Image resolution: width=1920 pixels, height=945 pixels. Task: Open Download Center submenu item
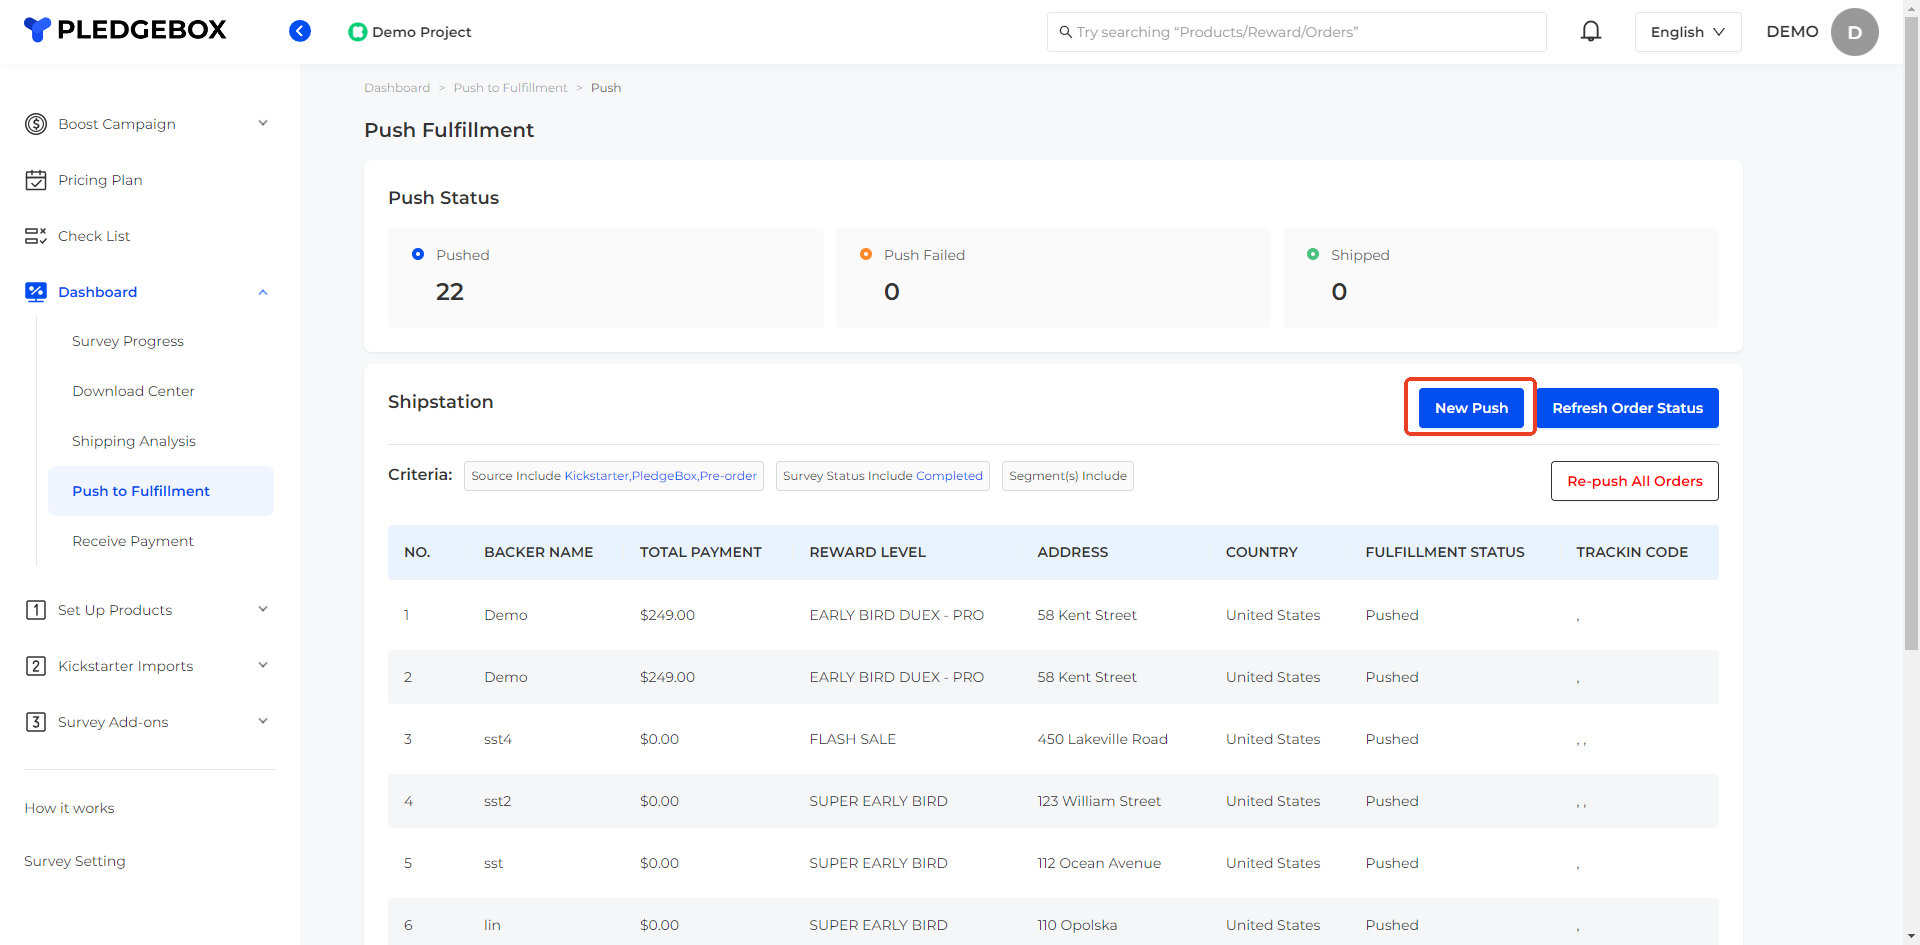coord(133,391)
